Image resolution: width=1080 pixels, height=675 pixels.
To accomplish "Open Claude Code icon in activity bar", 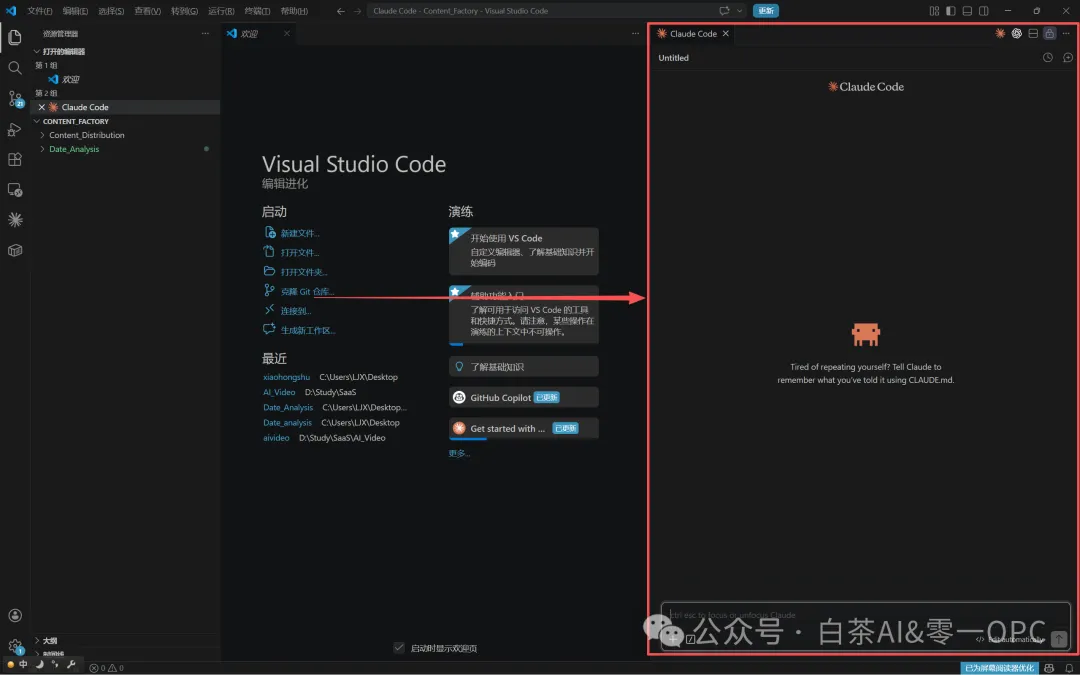I will click(x=14, y=220).
